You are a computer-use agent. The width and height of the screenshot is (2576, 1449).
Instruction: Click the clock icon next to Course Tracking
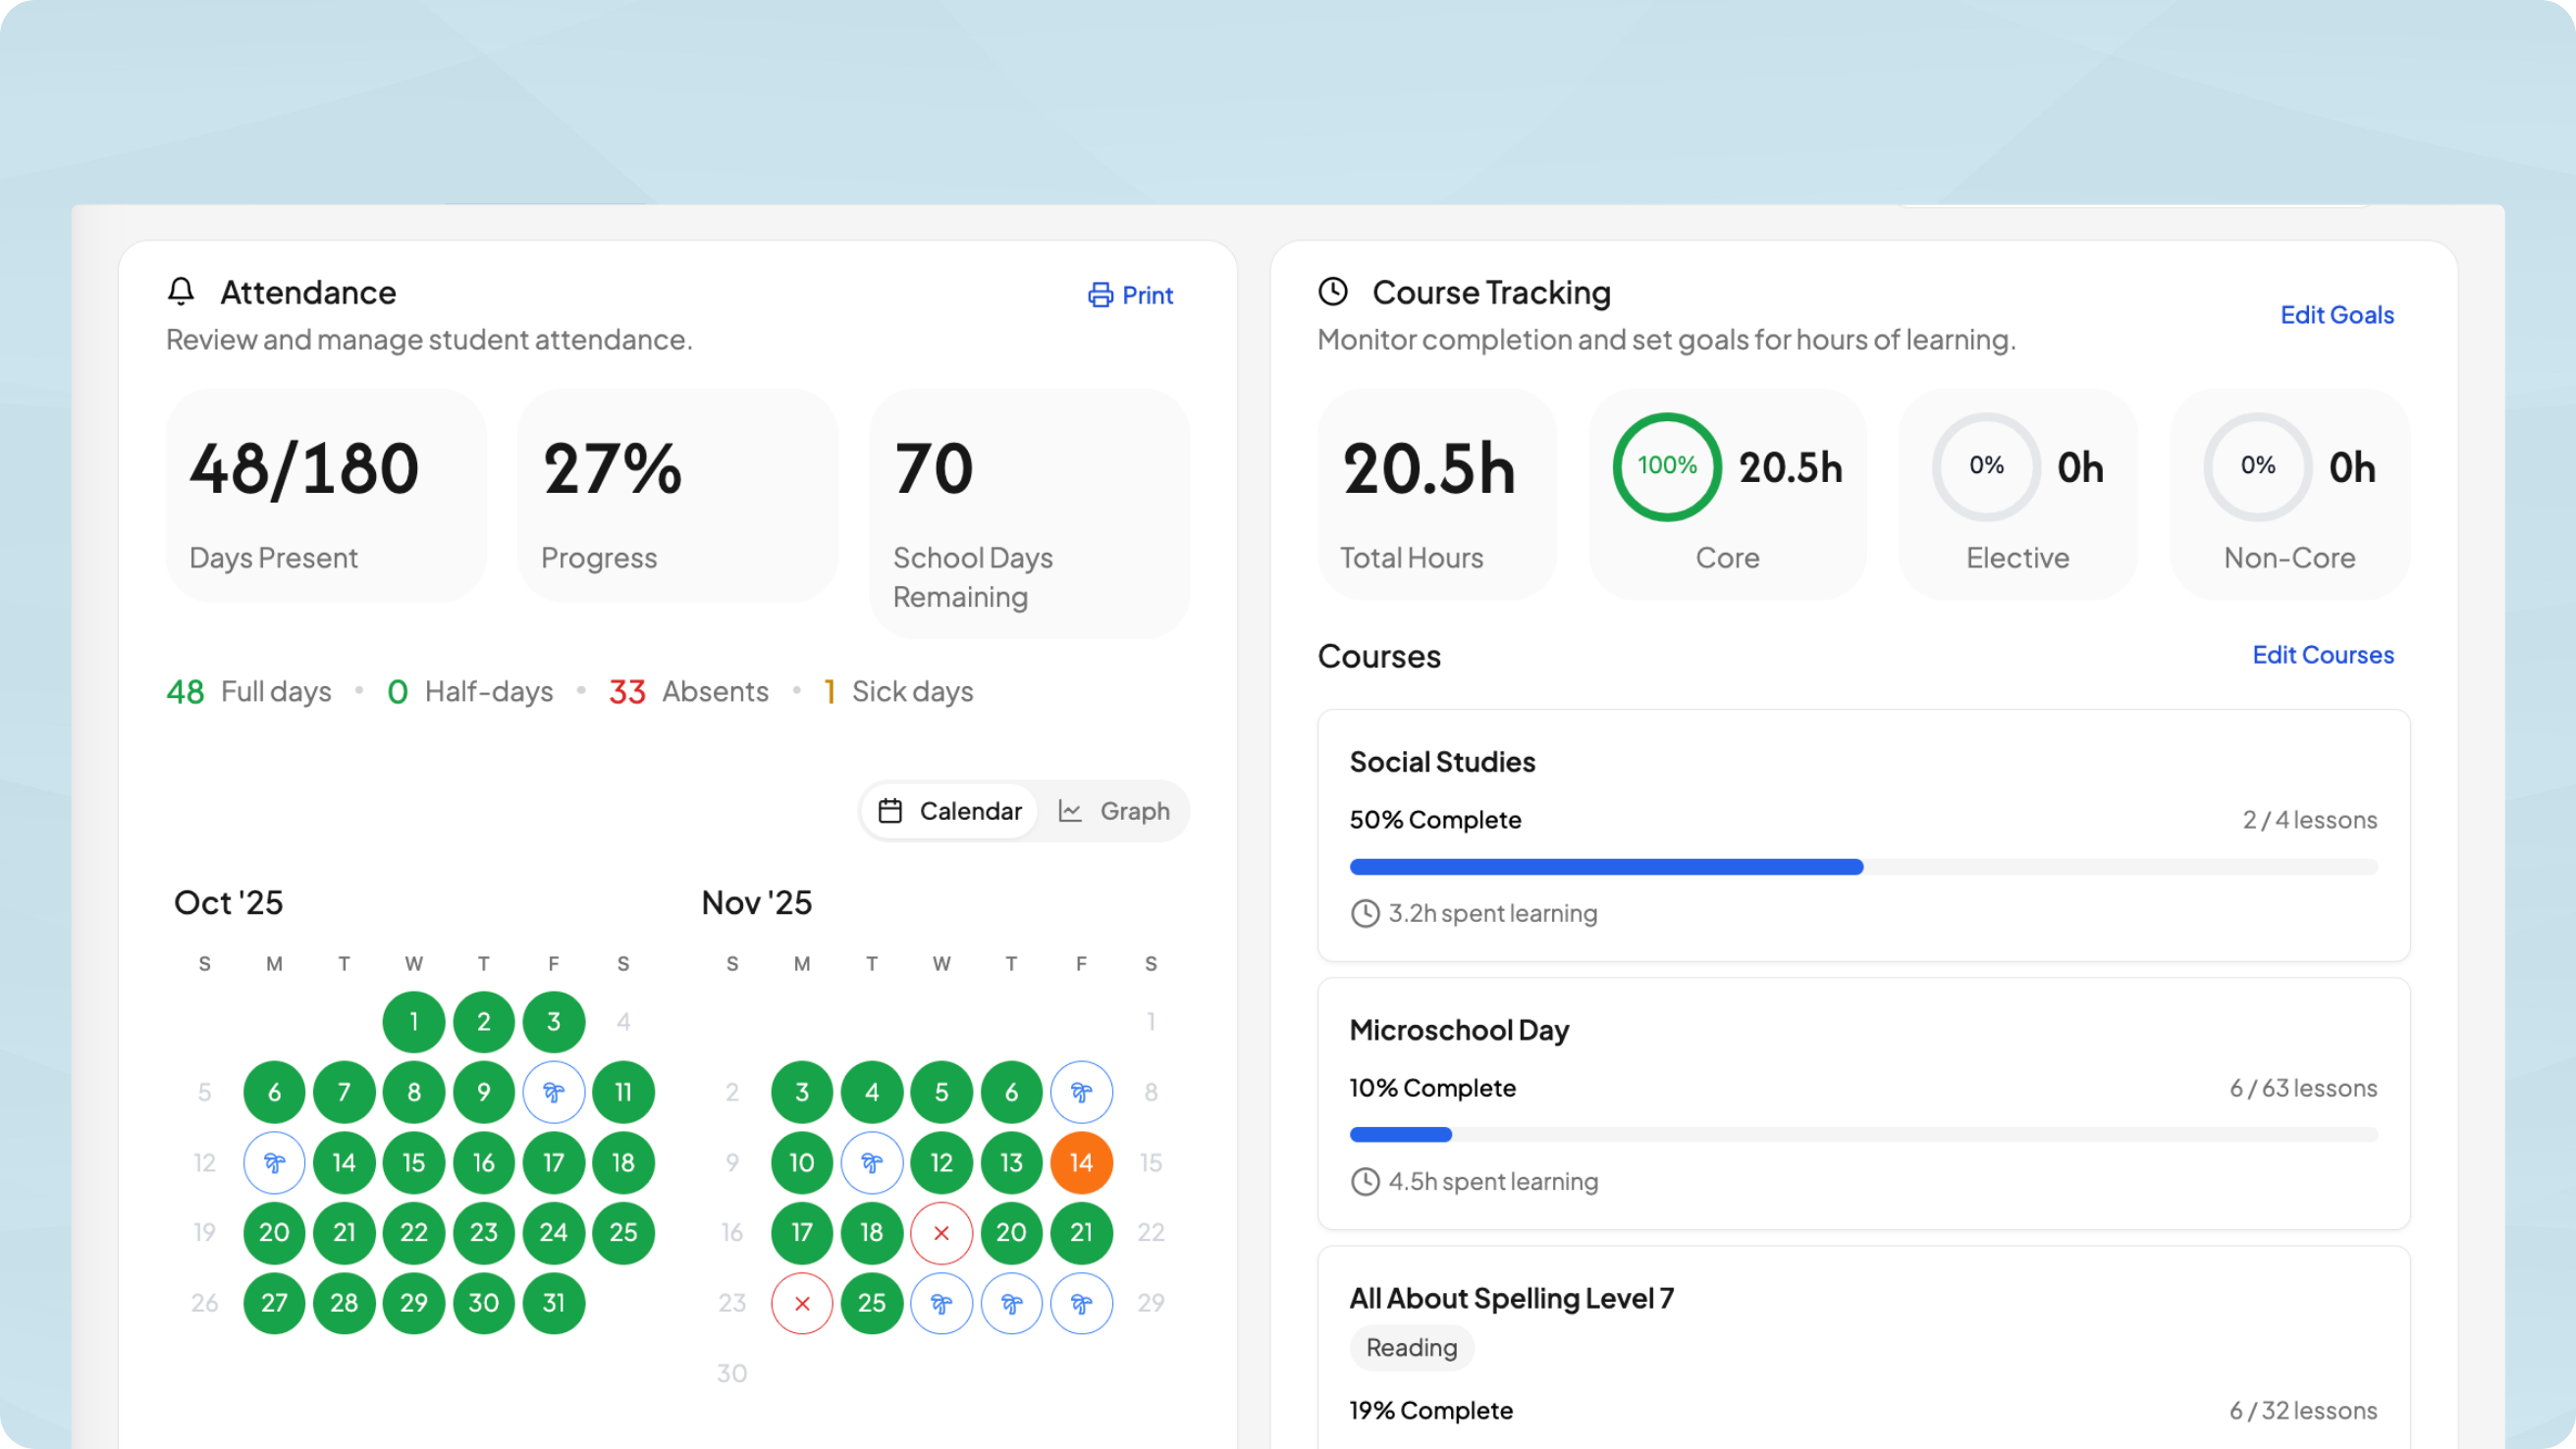point(1333,291)
